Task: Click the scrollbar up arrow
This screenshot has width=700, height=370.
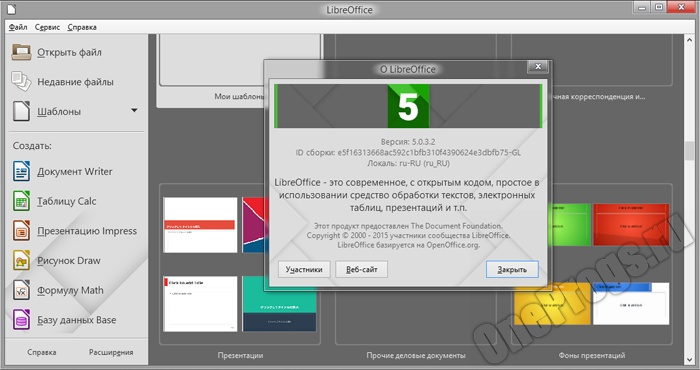Action: click(690, 40)
